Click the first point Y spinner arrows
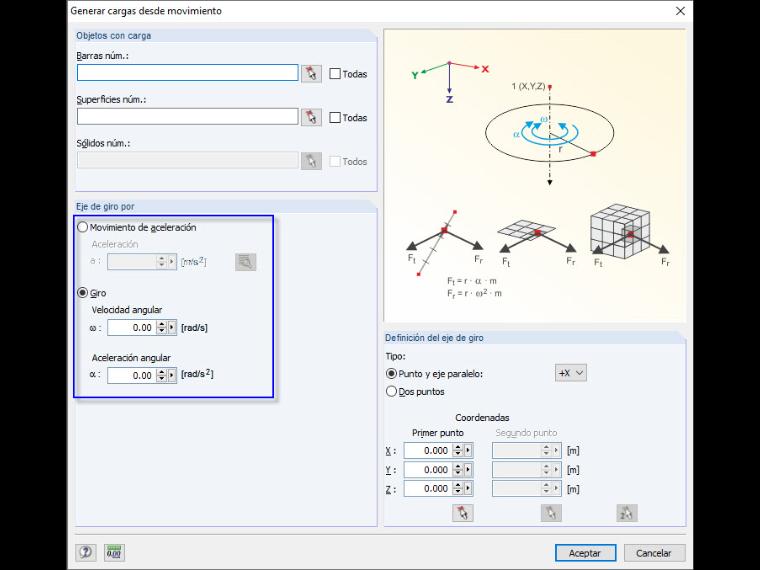This screenshot has width=760, height=570. 458,470
